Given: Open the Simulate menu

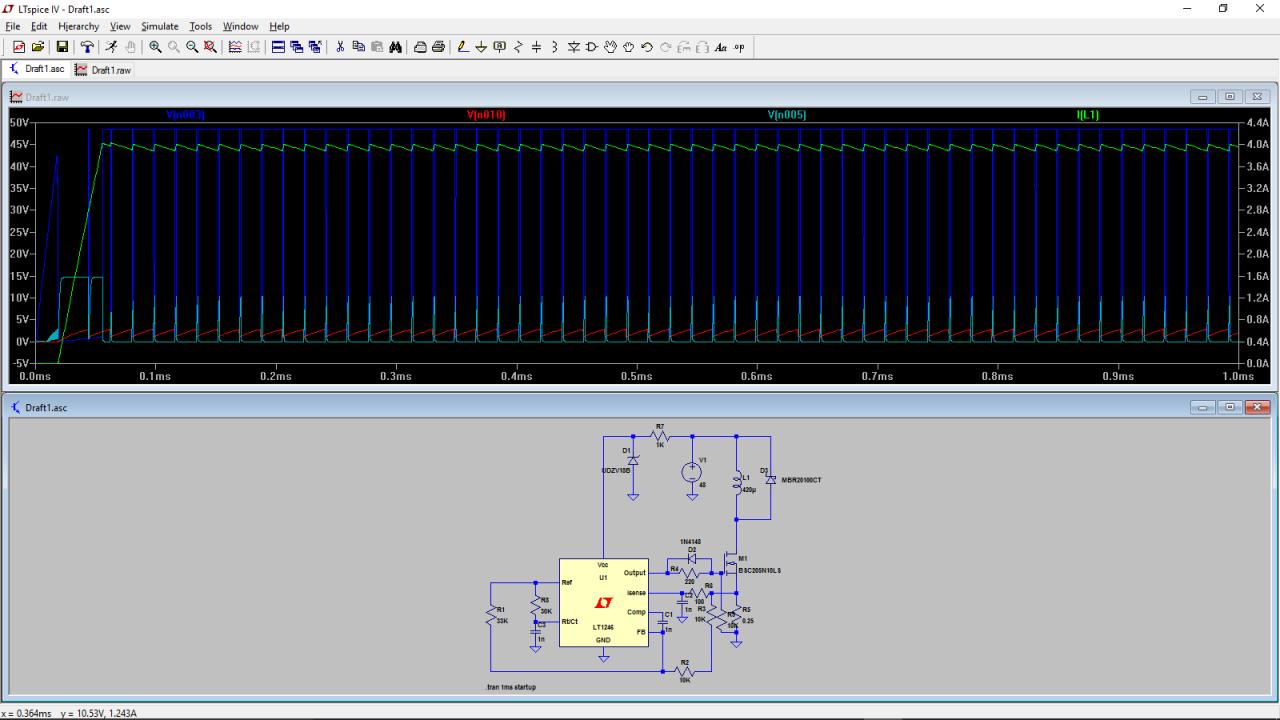Looking at the screenshot, I should click(x=159, y=26).
